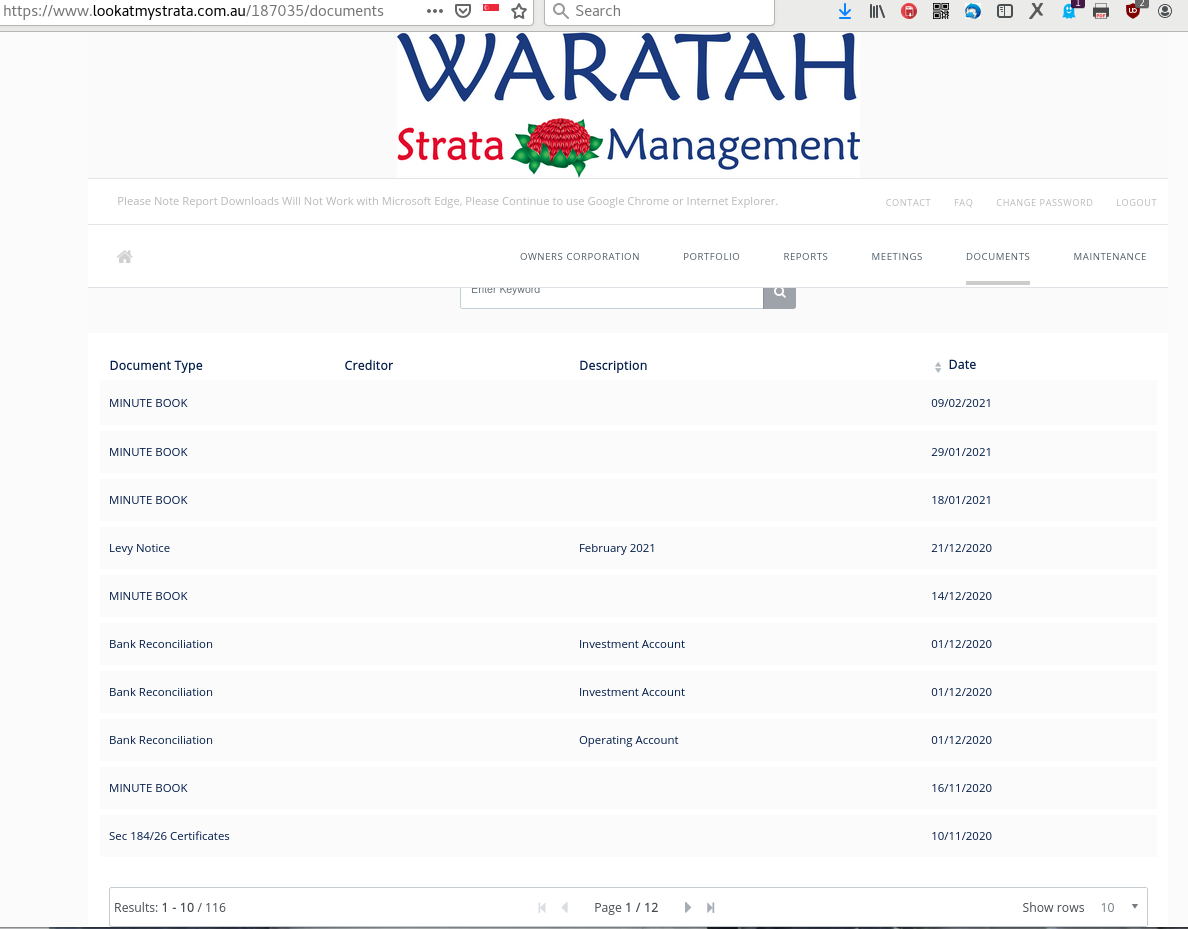This screenshot has width=1188, height=929.
Task: Click the Change Password link
Action: tap(1044, 202)
